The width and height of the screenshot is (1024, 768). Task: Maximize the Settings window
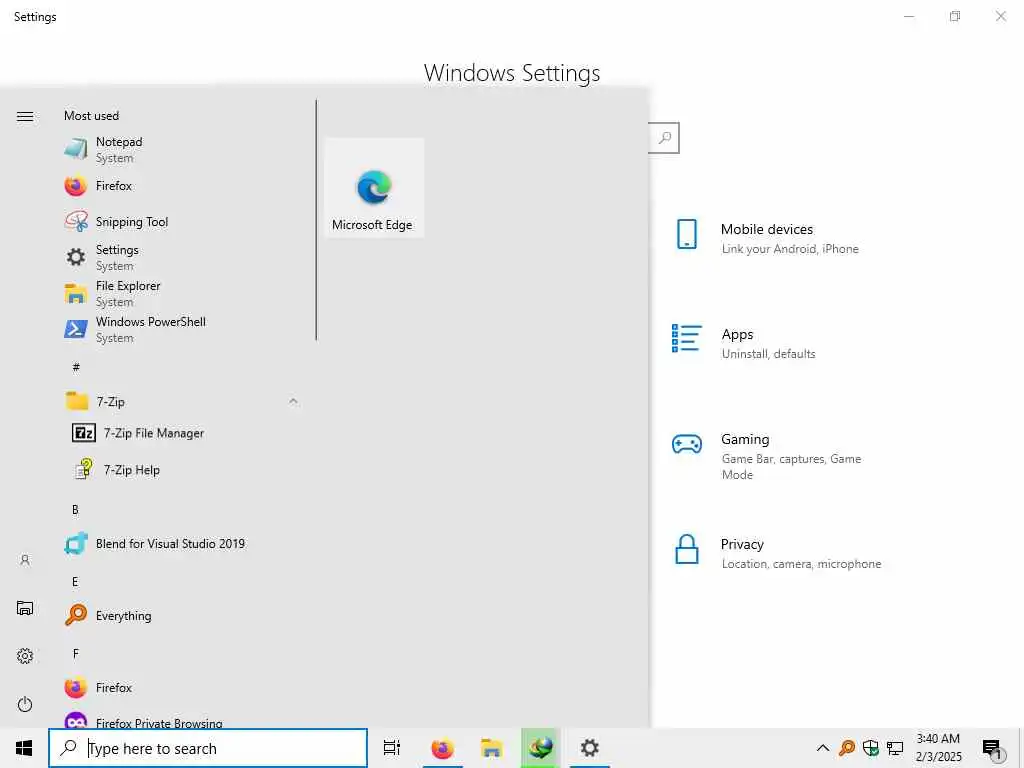coord(955,16)
